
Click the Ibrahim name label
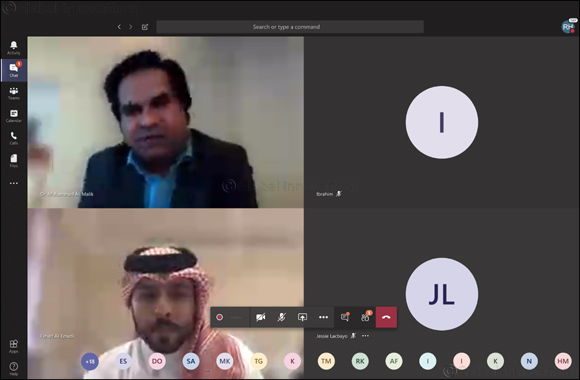[x=324, y=194]
